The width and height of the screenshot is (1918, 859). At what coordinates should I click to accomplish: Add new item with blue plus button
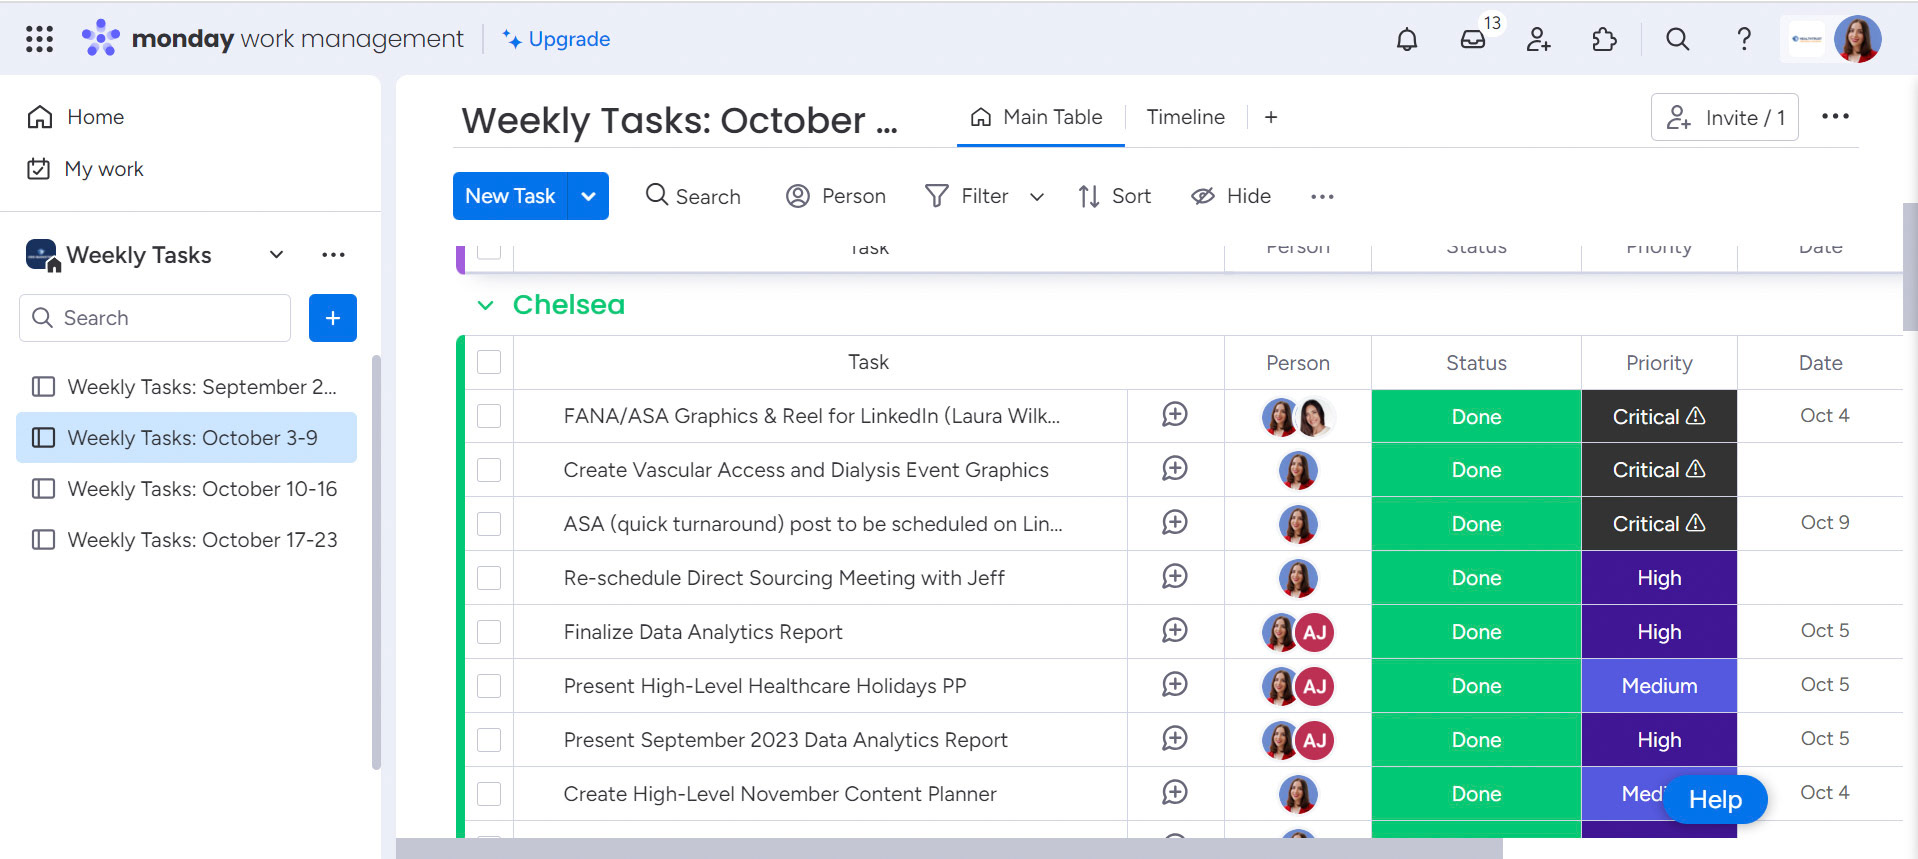333,318
